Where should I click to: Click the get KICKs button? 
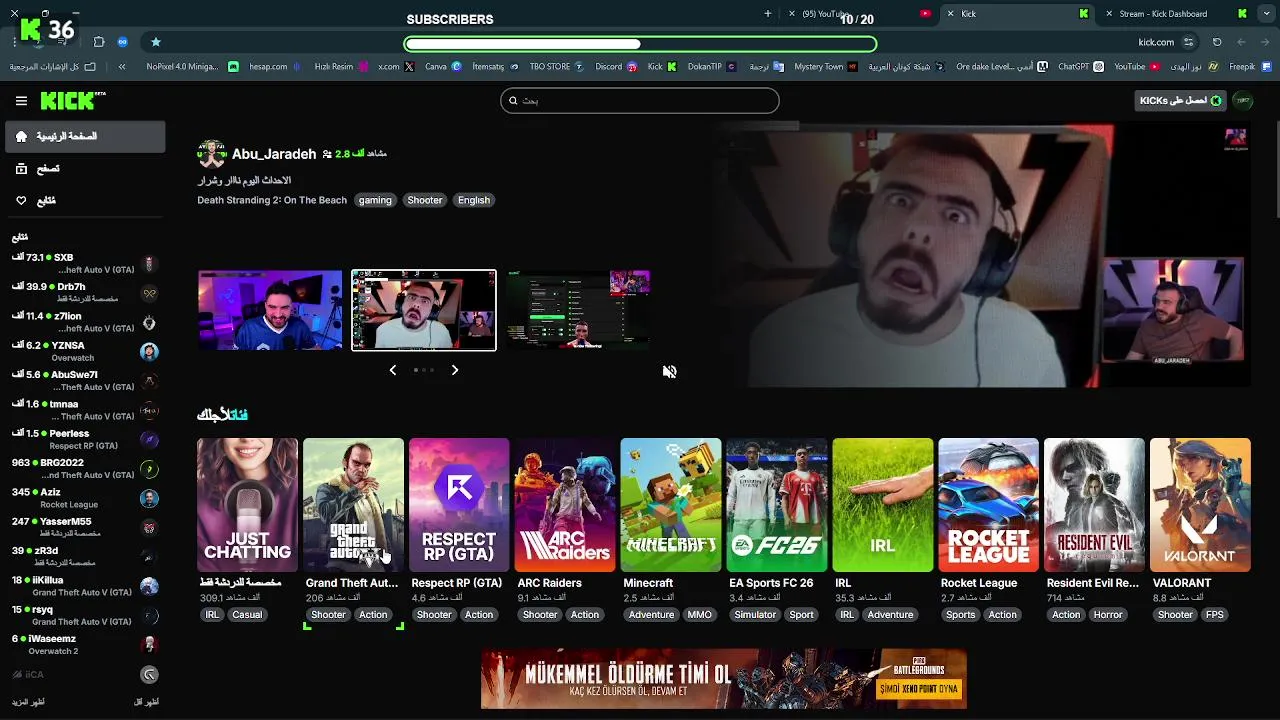(1180, 100)
